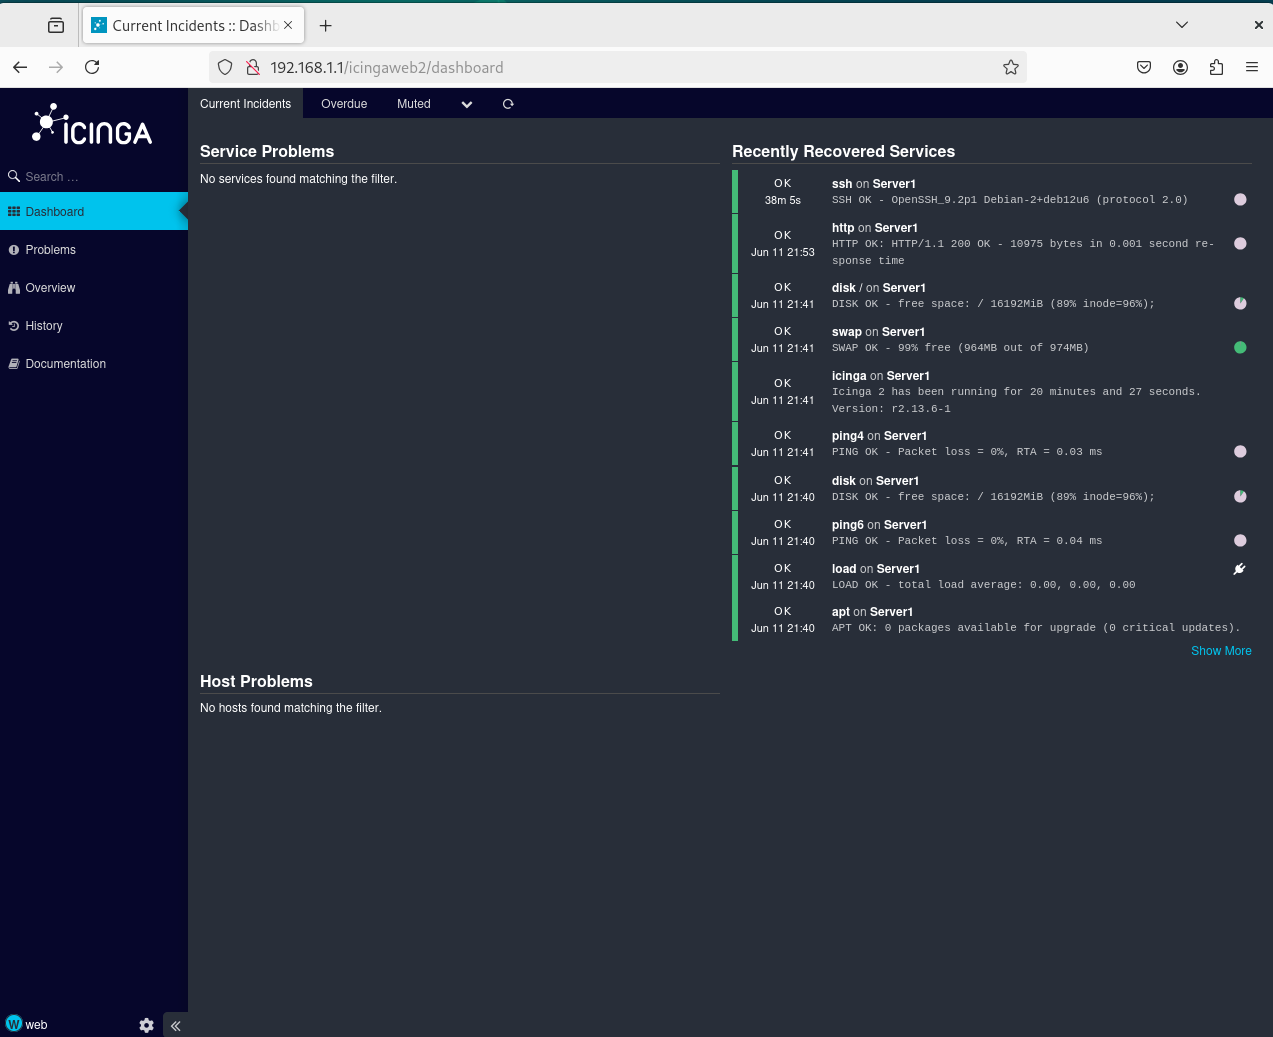Click the ssh service performance pie icon

[x=1240, y=200]
